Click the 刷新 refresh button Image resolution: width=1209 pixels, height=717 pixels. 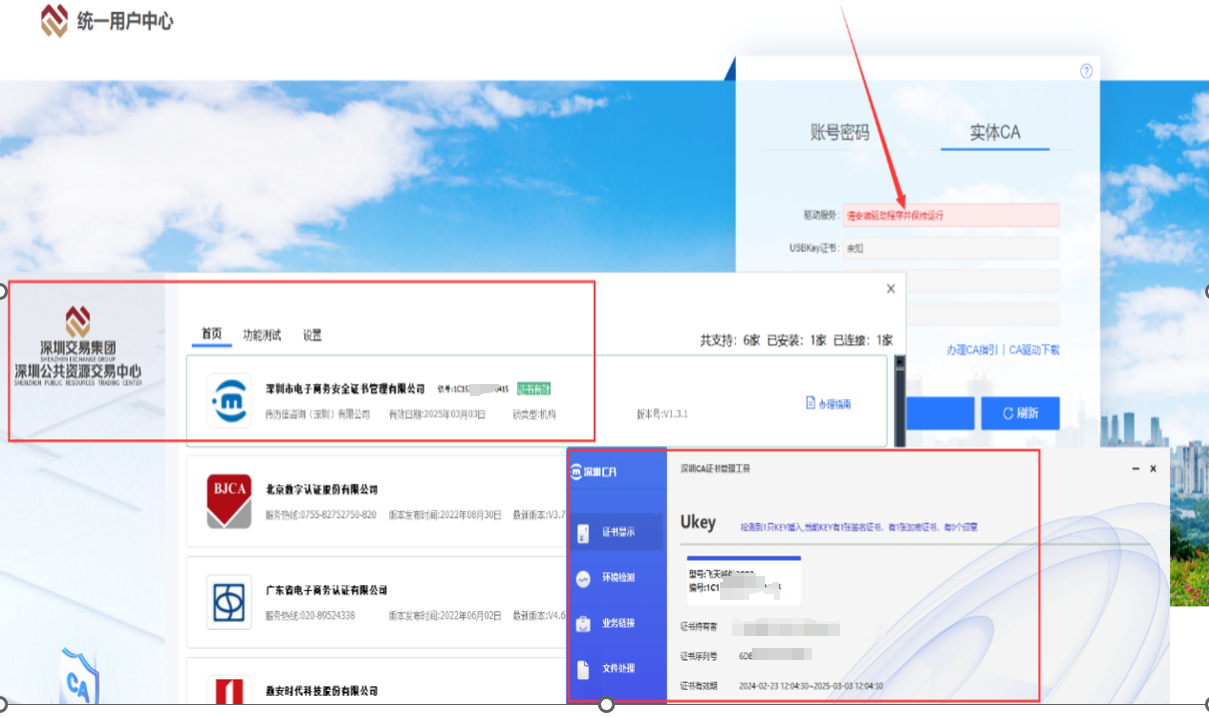[1020, 413]
